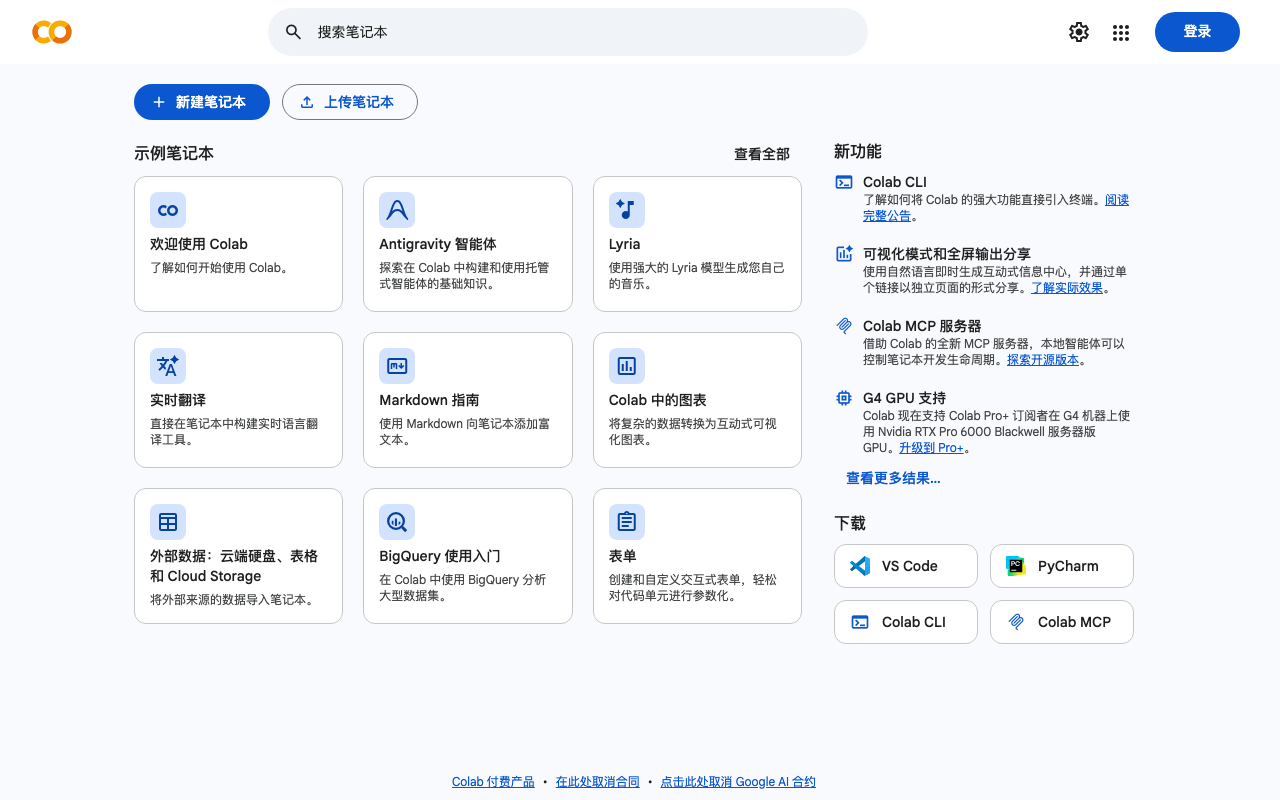This screenshot has height=800, width=1280.
Task: Click the Antigravity 智能体 card icon
Action: [397, 210]
